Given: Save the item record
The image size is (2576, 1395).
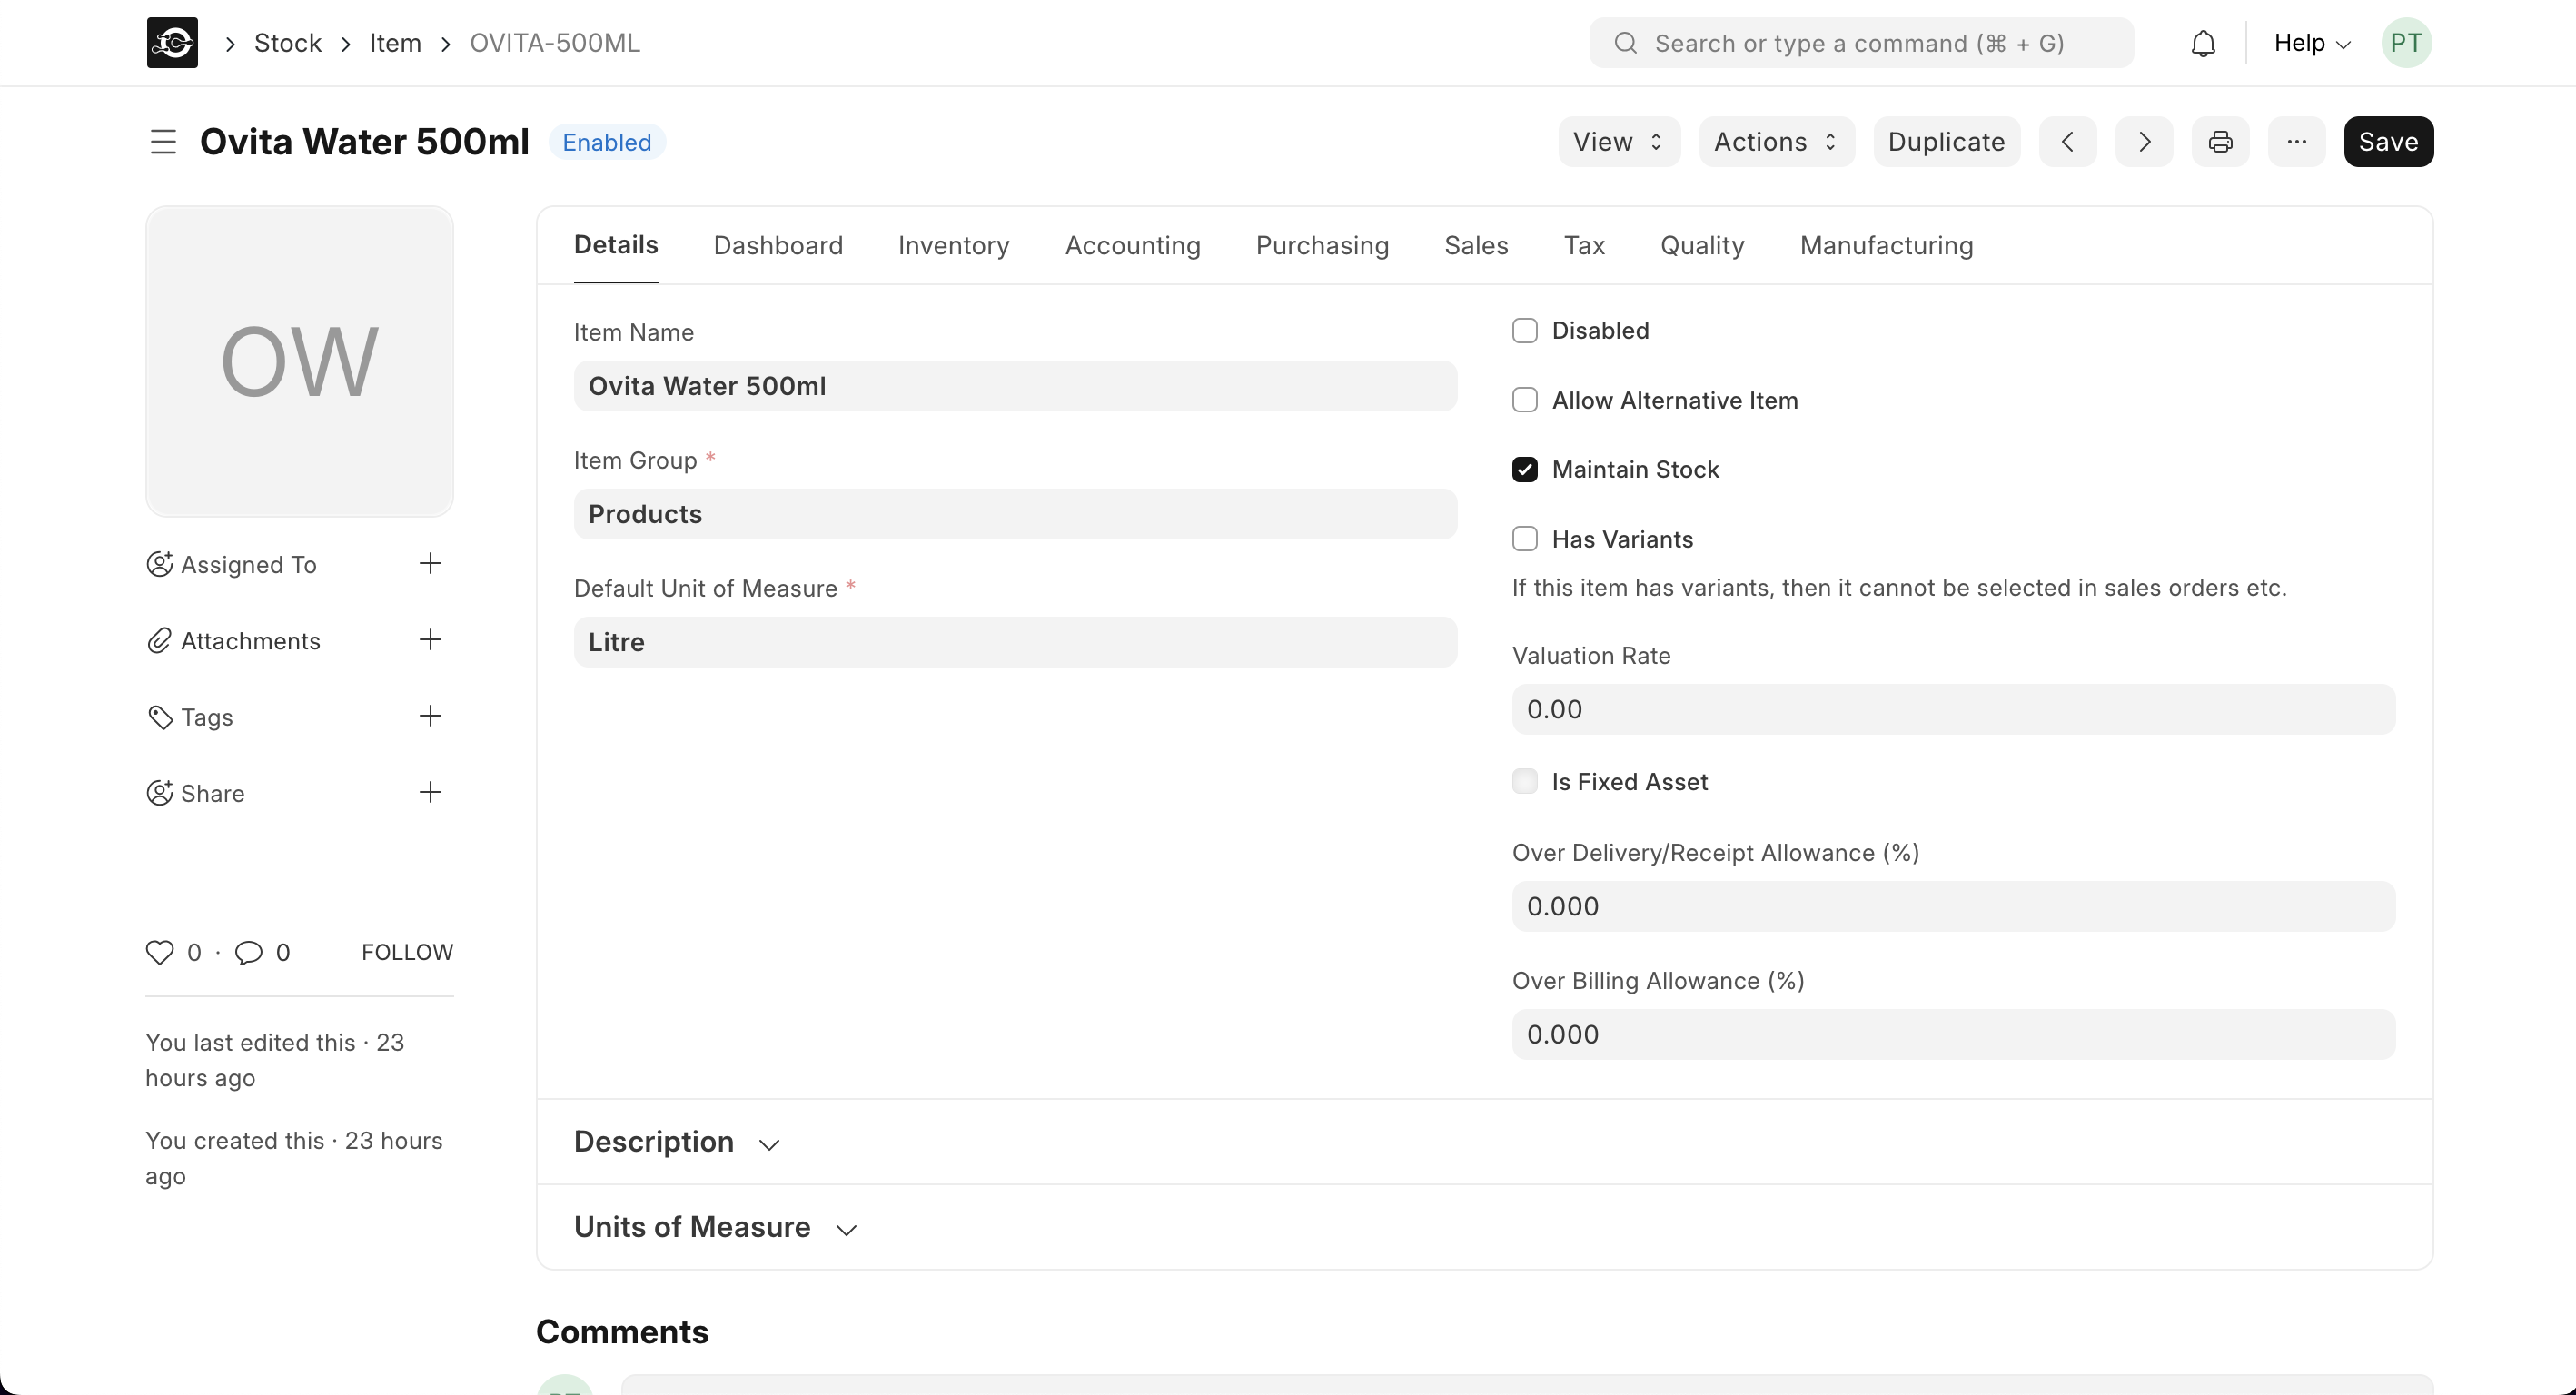Looking at the screenshot, I should click(x=2388, y=141).
